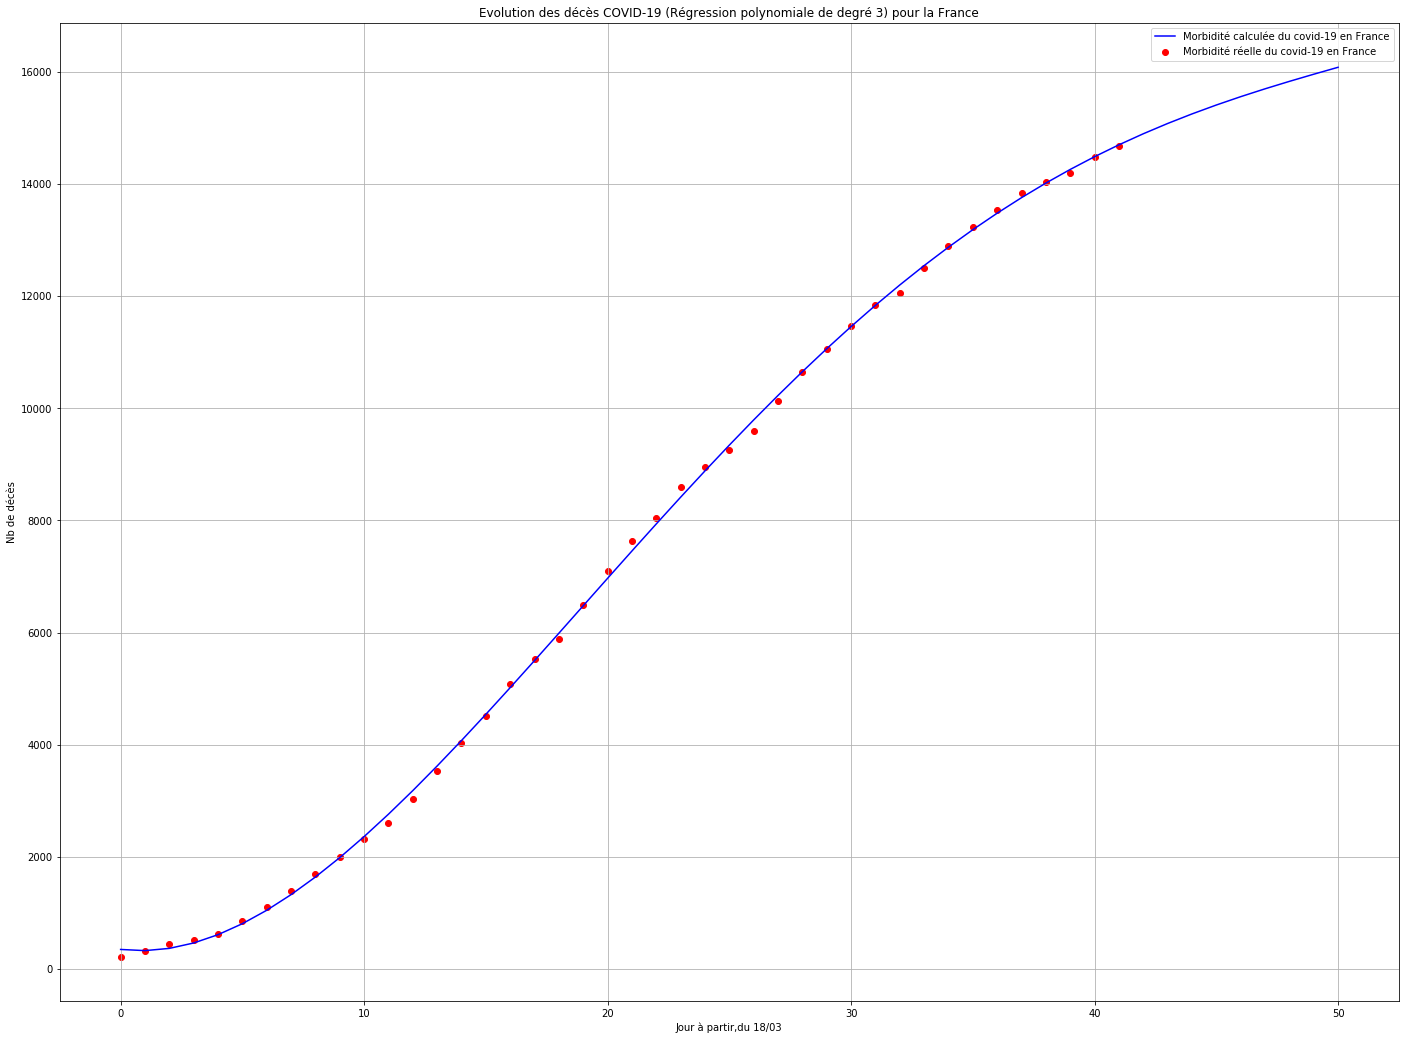This screenshot has width=1406, height=1040.
Task: Click the blue line legend sample
Action: pyautogui.click(x=1166, y=37)
